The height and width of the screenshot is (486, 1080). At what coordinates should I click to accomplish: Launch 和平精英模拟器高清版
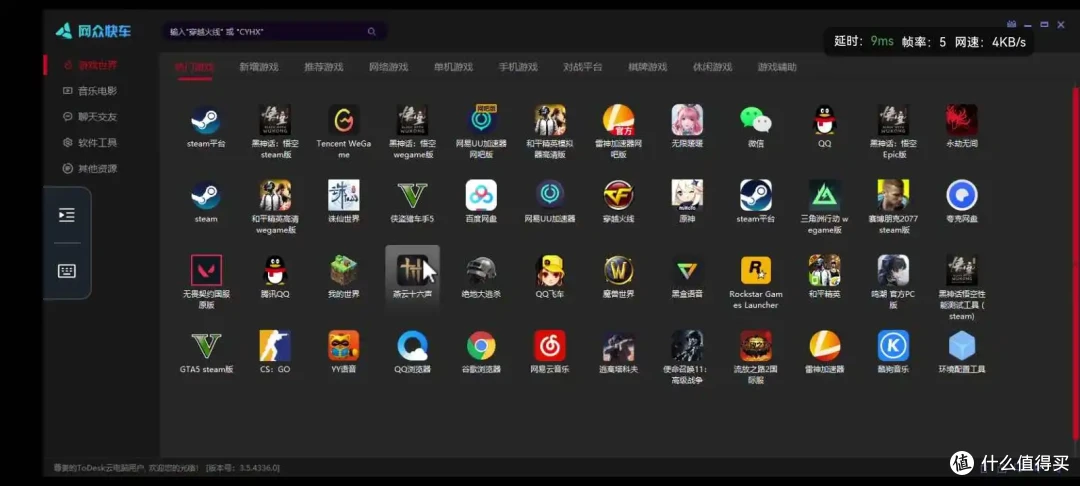[x=550, y=120]
